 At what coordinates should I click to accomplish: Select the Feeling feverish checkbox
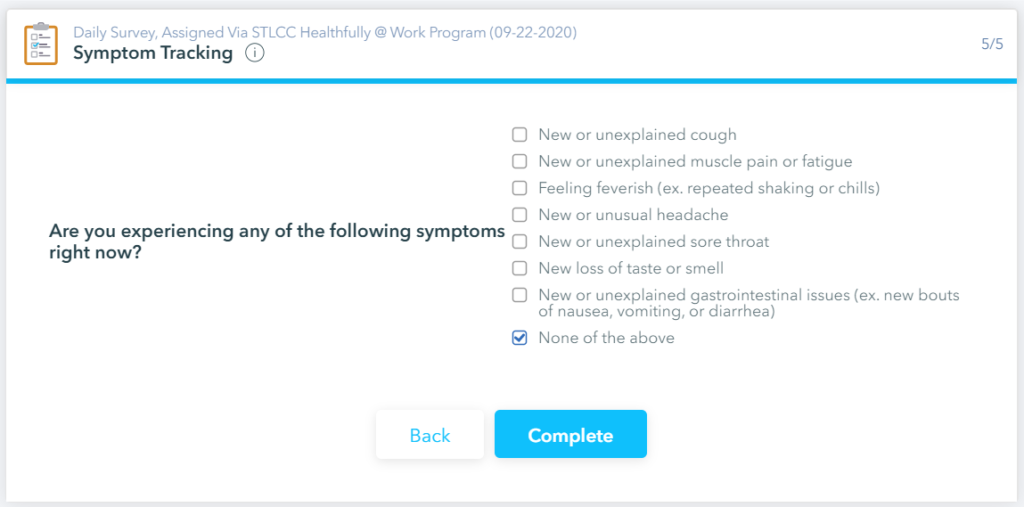pyautogui.click(x=519, y=188)
